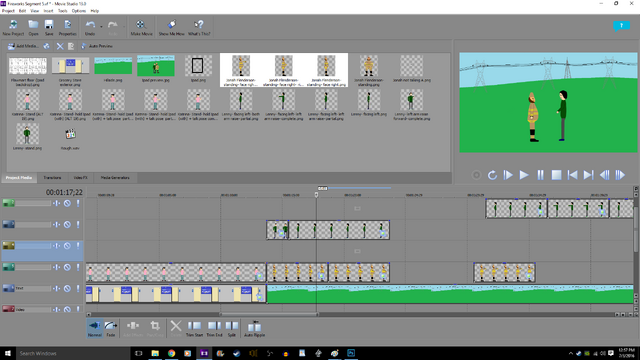Click Play From Start button
The image size is (640, 360).
(508, 175)
